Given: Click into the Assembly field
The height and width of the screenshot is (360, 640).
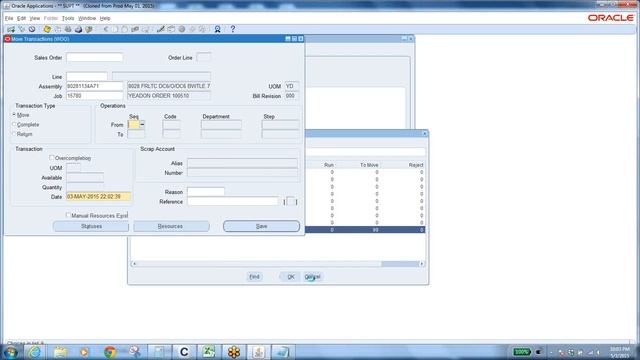Looking at the screenshot, I should 95,86.
